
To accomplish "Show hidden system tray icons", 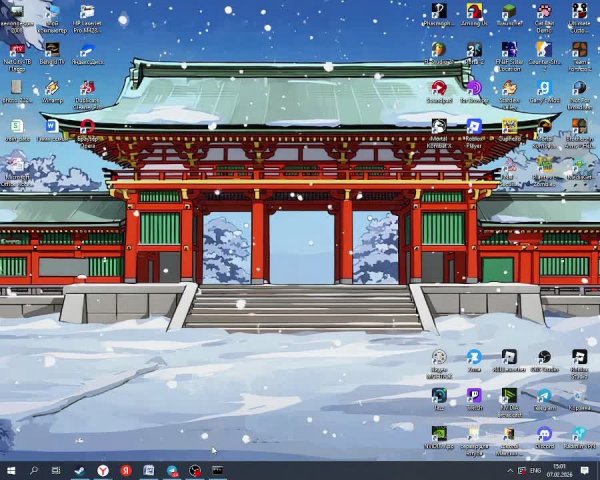I will click(510, 470).
